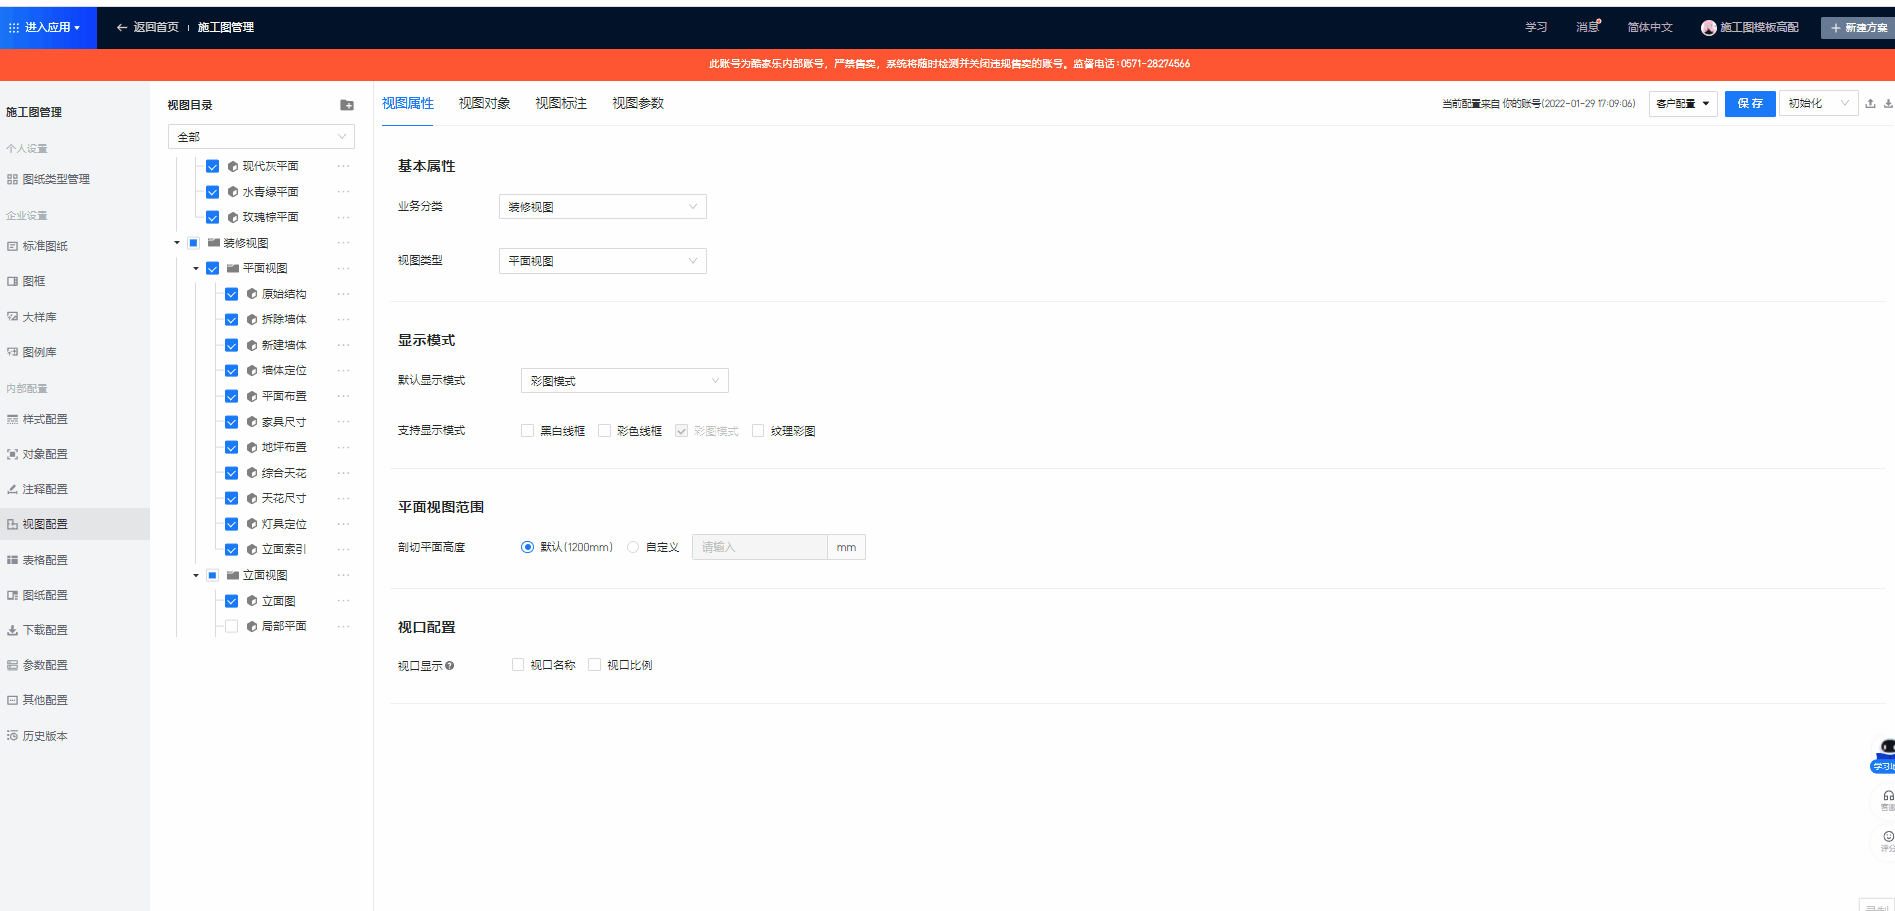
Task: Open the 消息 notifications
Action: tap(1587, 27)
